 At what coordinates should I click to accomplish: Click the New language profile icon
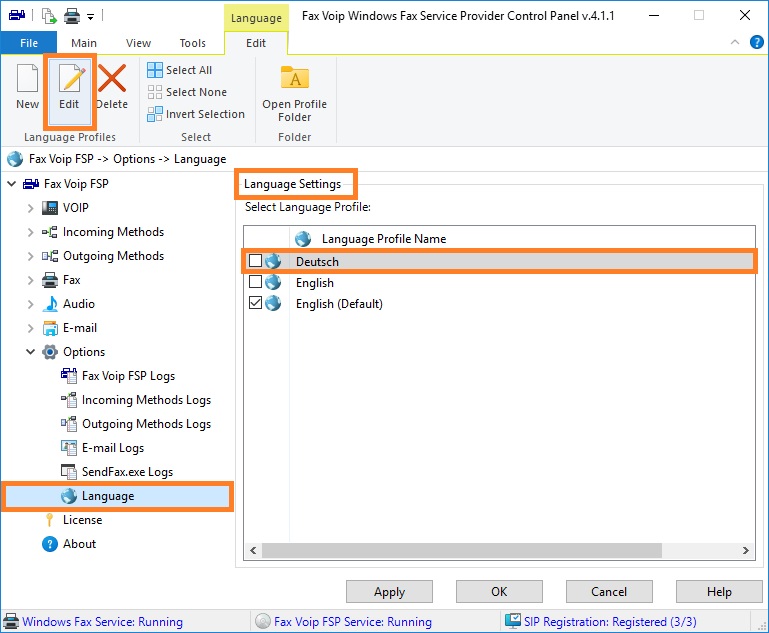pyautogui.click(x=27, y=78)
